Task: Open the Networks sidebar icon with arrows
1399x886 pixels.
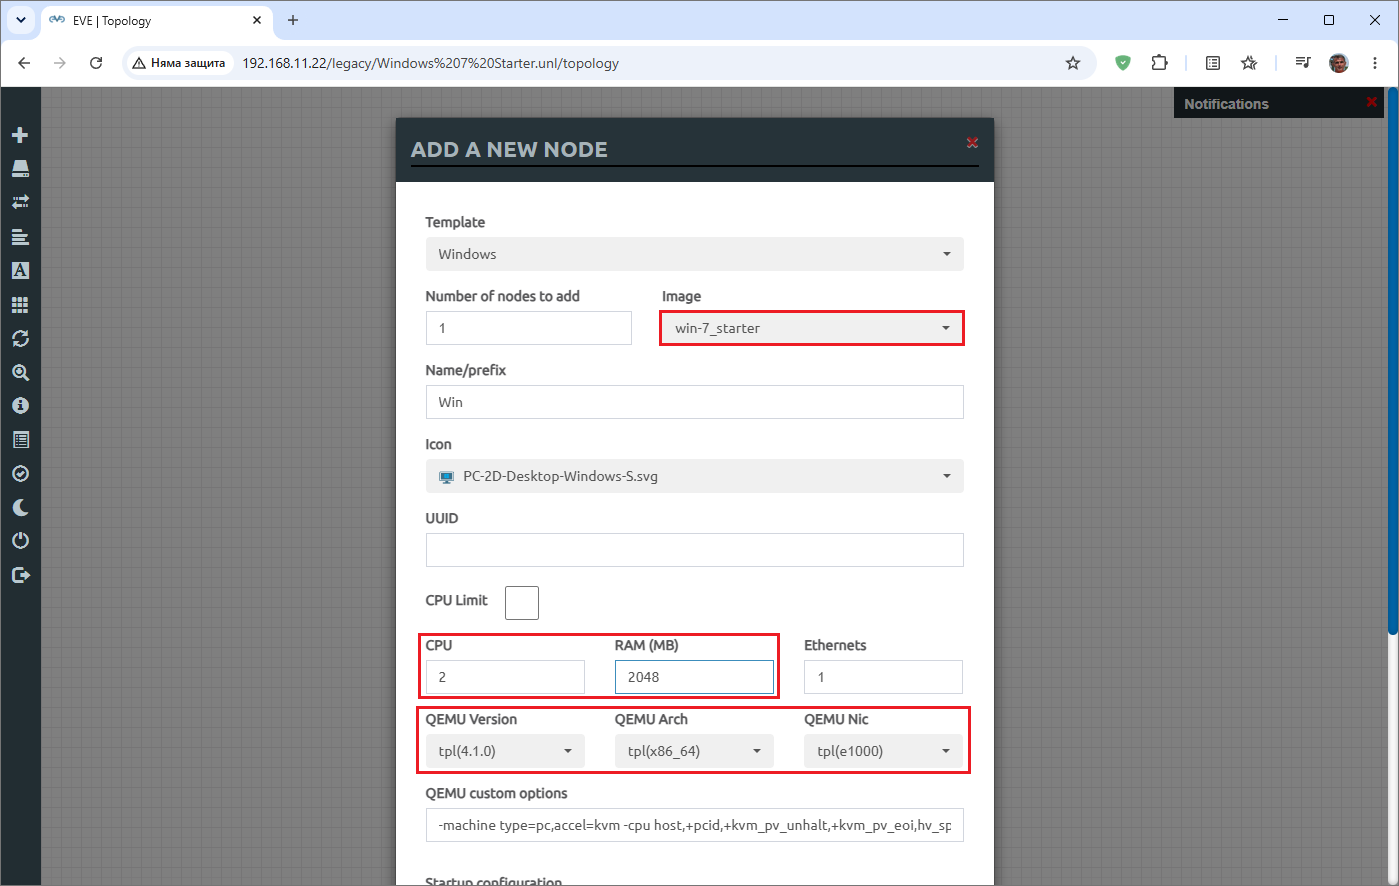Action: 20,202
